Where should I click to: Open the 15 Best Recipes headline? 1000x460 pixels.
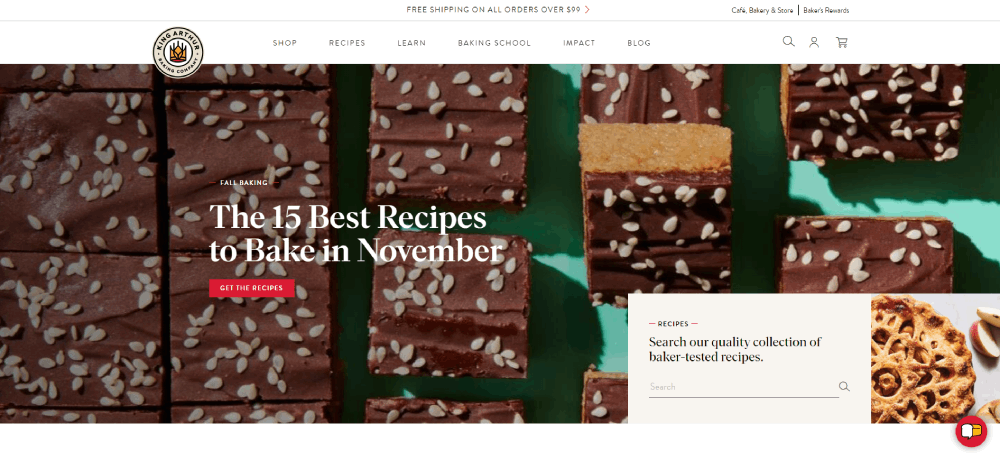point(355,234)
